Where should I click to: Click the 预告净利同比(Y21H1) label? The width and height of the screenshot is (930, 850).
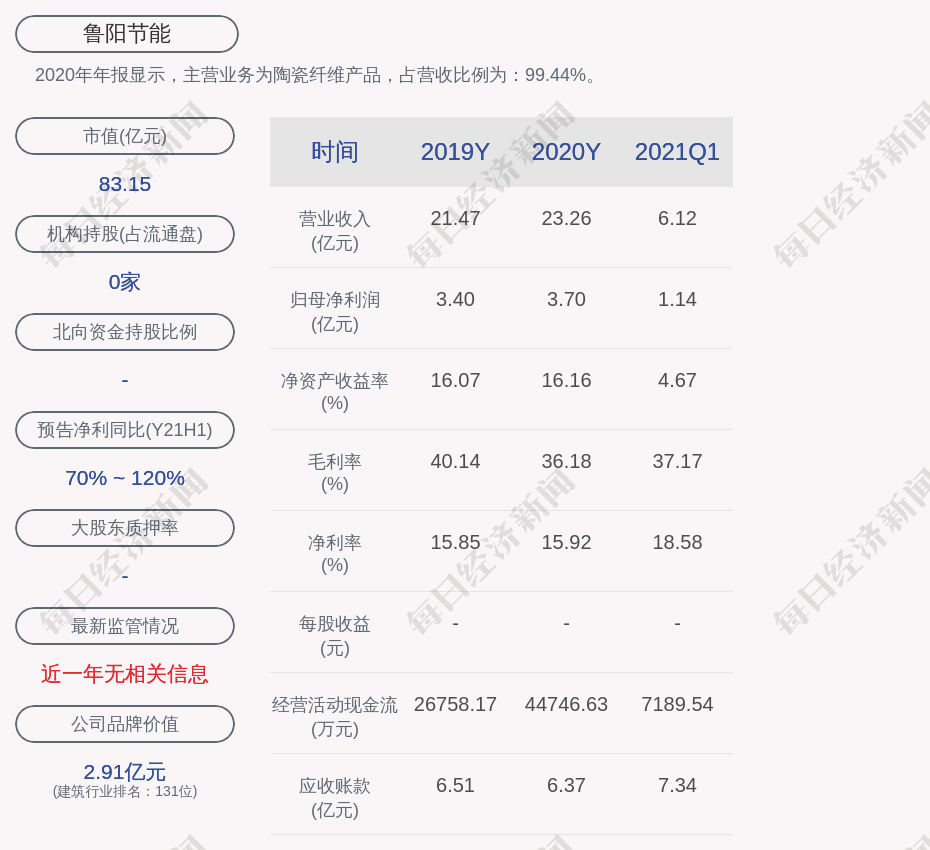click(x=125, y=430)
